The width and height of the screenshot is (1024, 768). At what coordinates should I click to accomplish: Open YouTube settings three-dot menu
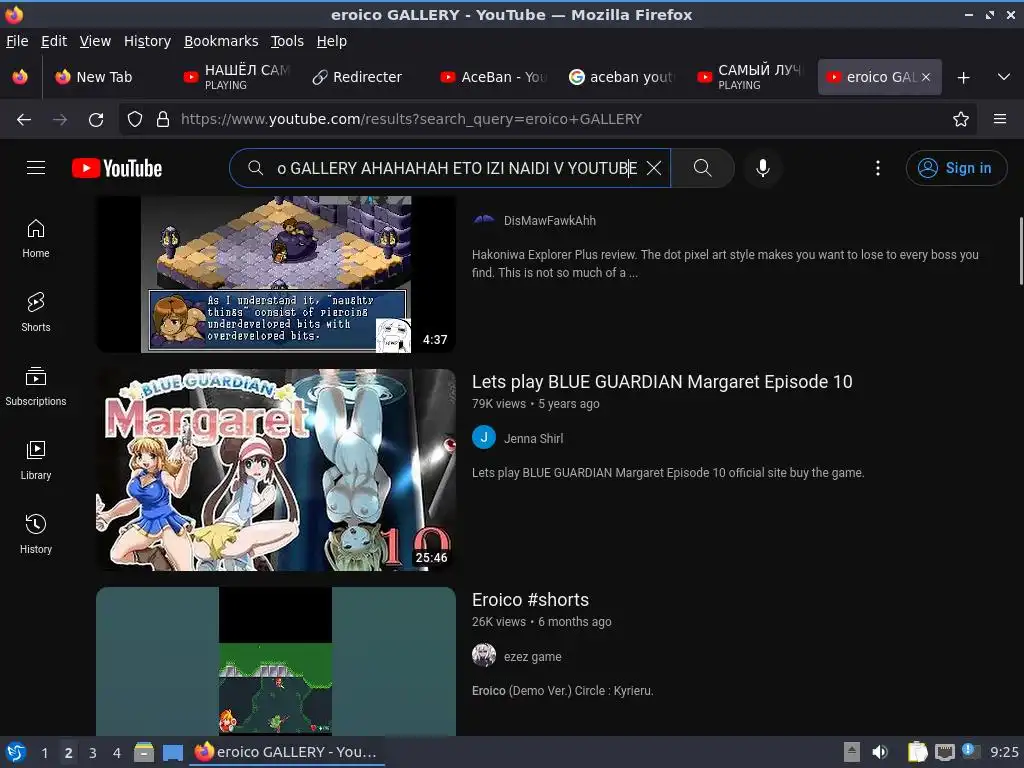pyautogui.click(x=878, y=168)
